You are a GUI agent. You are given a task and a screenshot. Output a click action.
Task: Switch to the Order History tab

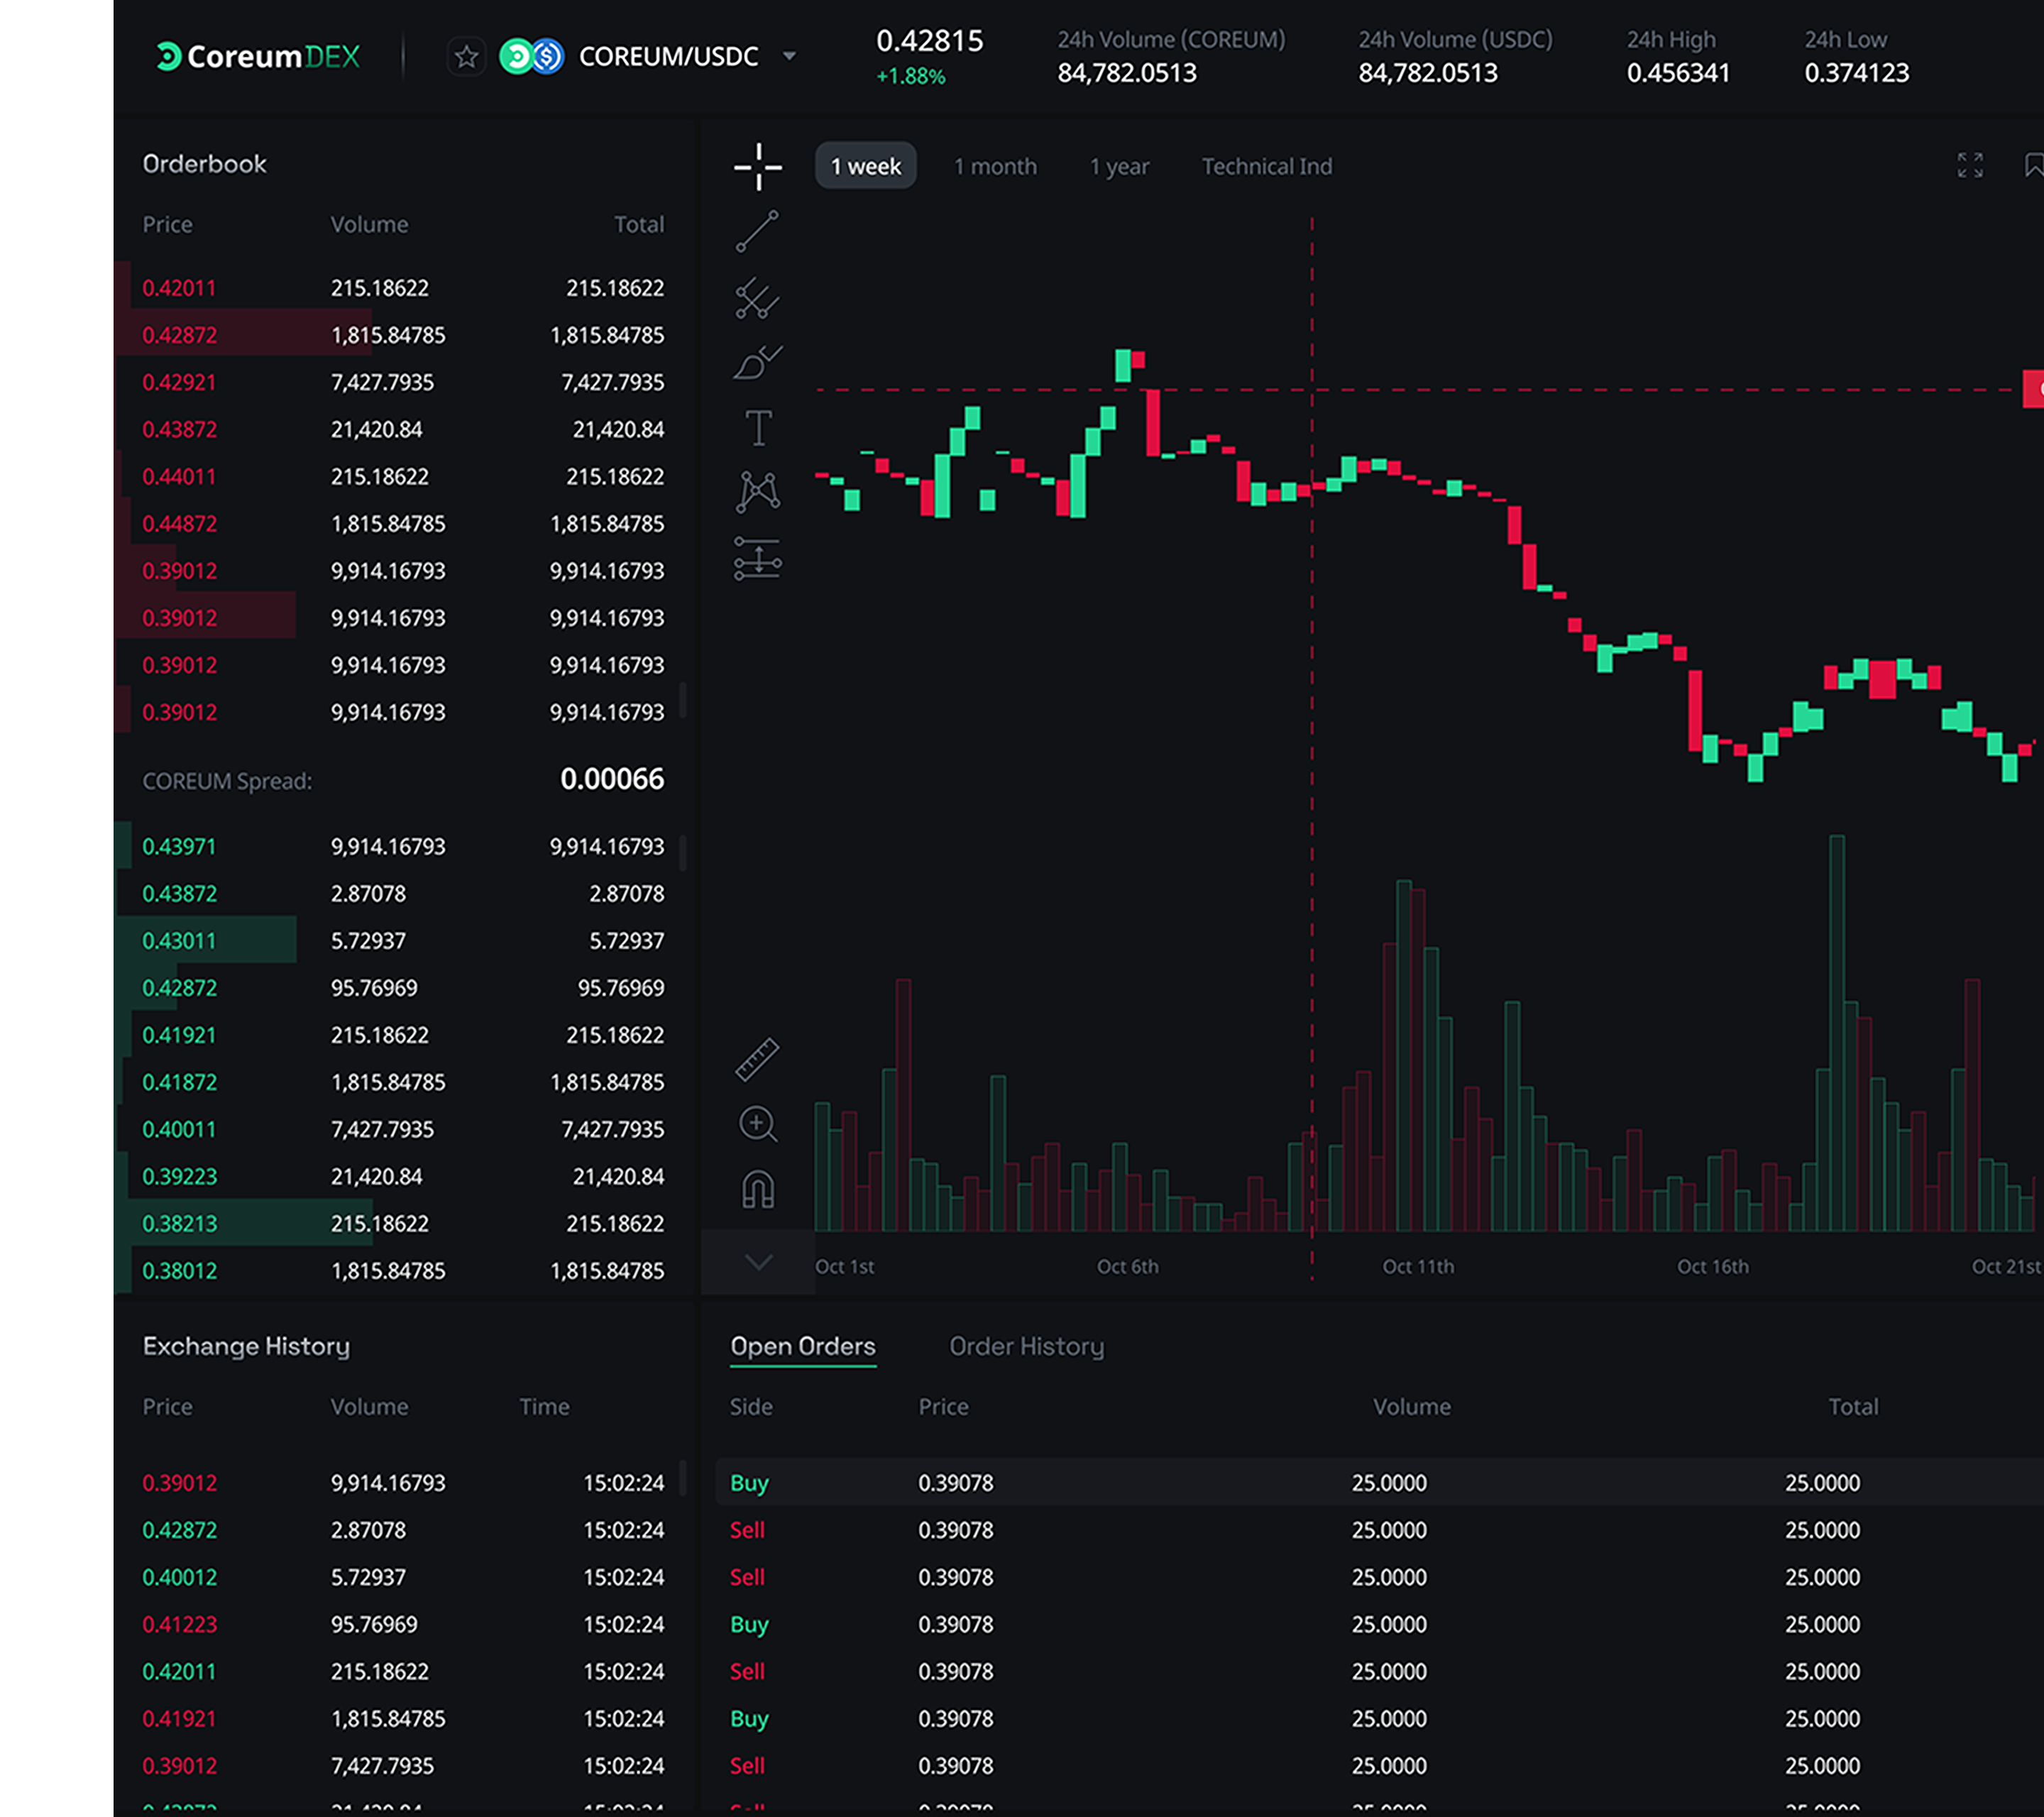(1026, 1346)
